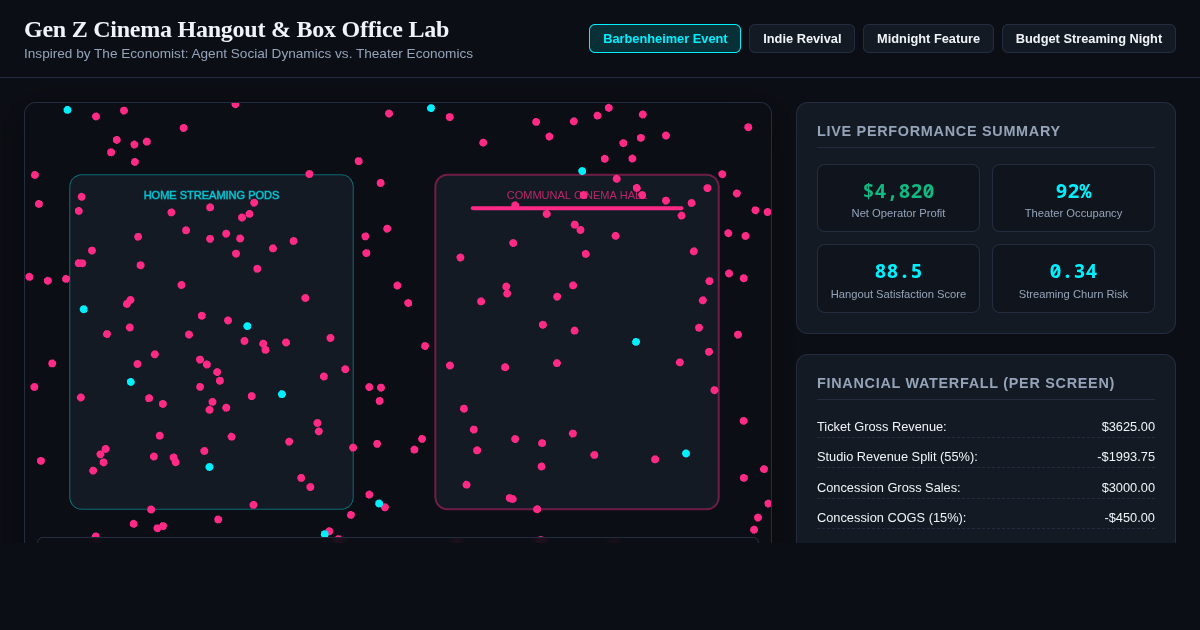Click the 88.5 Hangout Satisfaction Score value
Image resolution: width=1200 pixels, height=630 pixels.
point(898,271)
